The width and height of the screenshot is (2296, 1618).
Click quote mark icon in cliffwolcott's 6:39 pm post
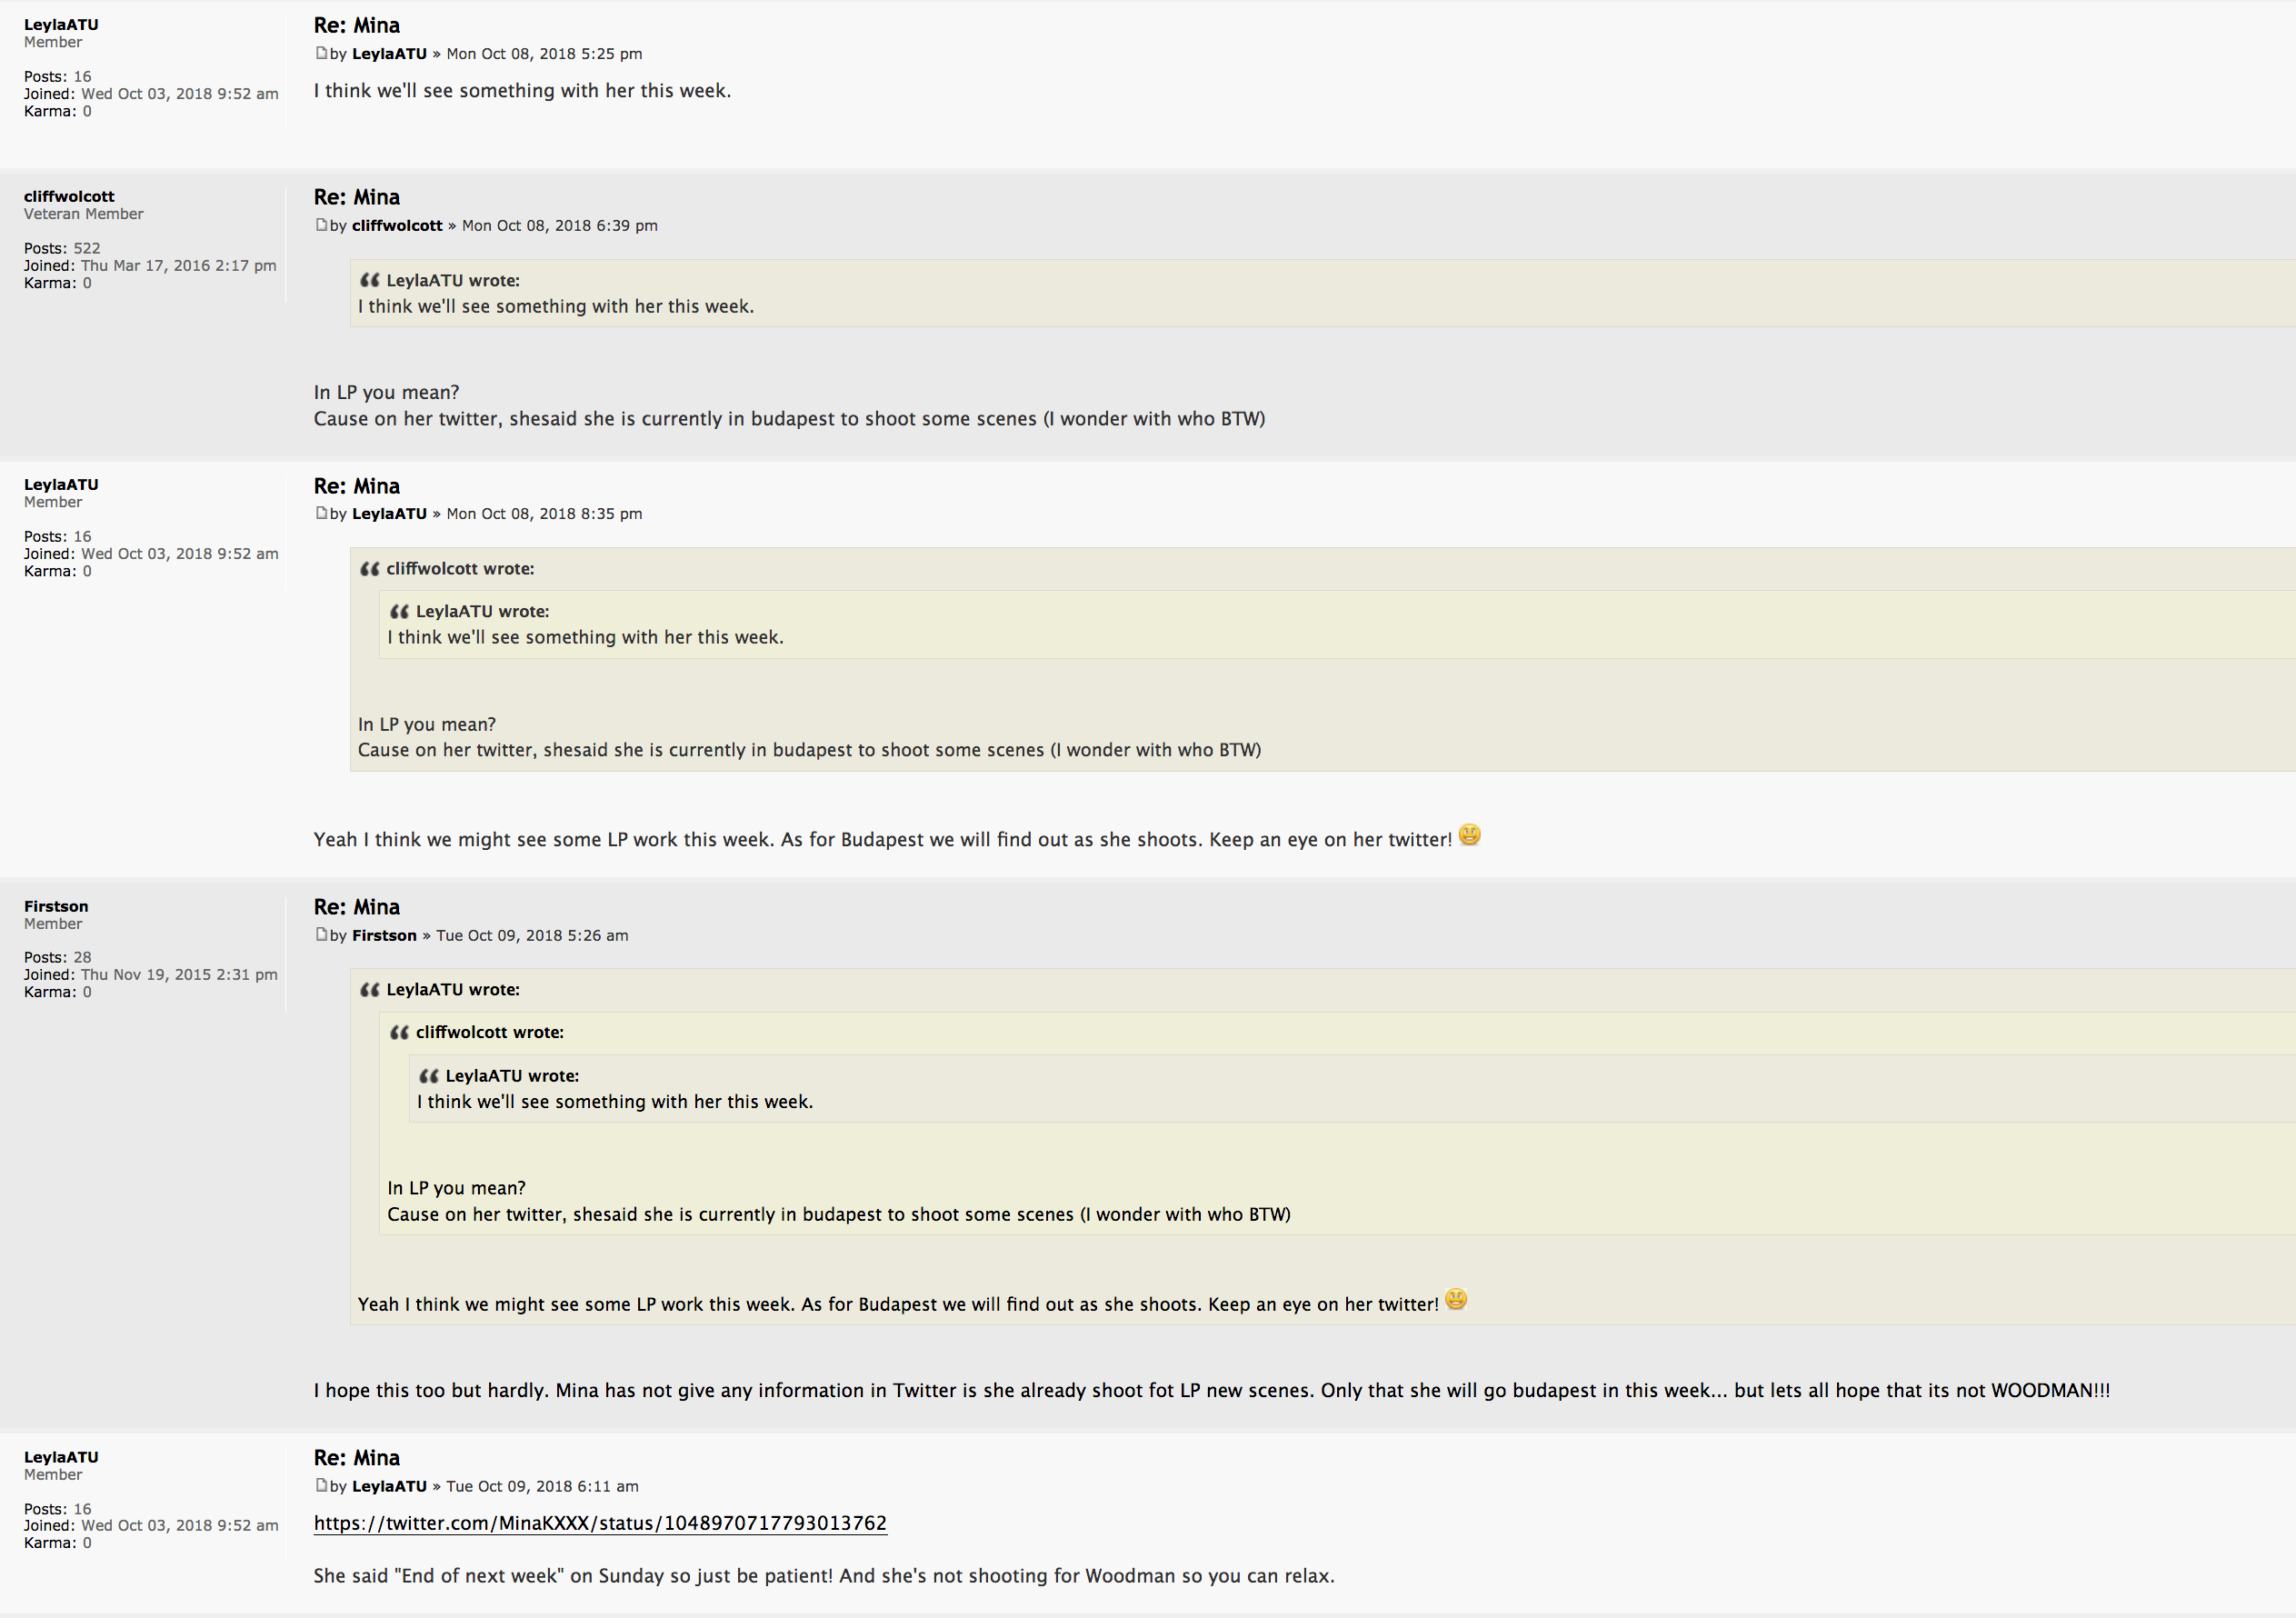pos(370,281)
